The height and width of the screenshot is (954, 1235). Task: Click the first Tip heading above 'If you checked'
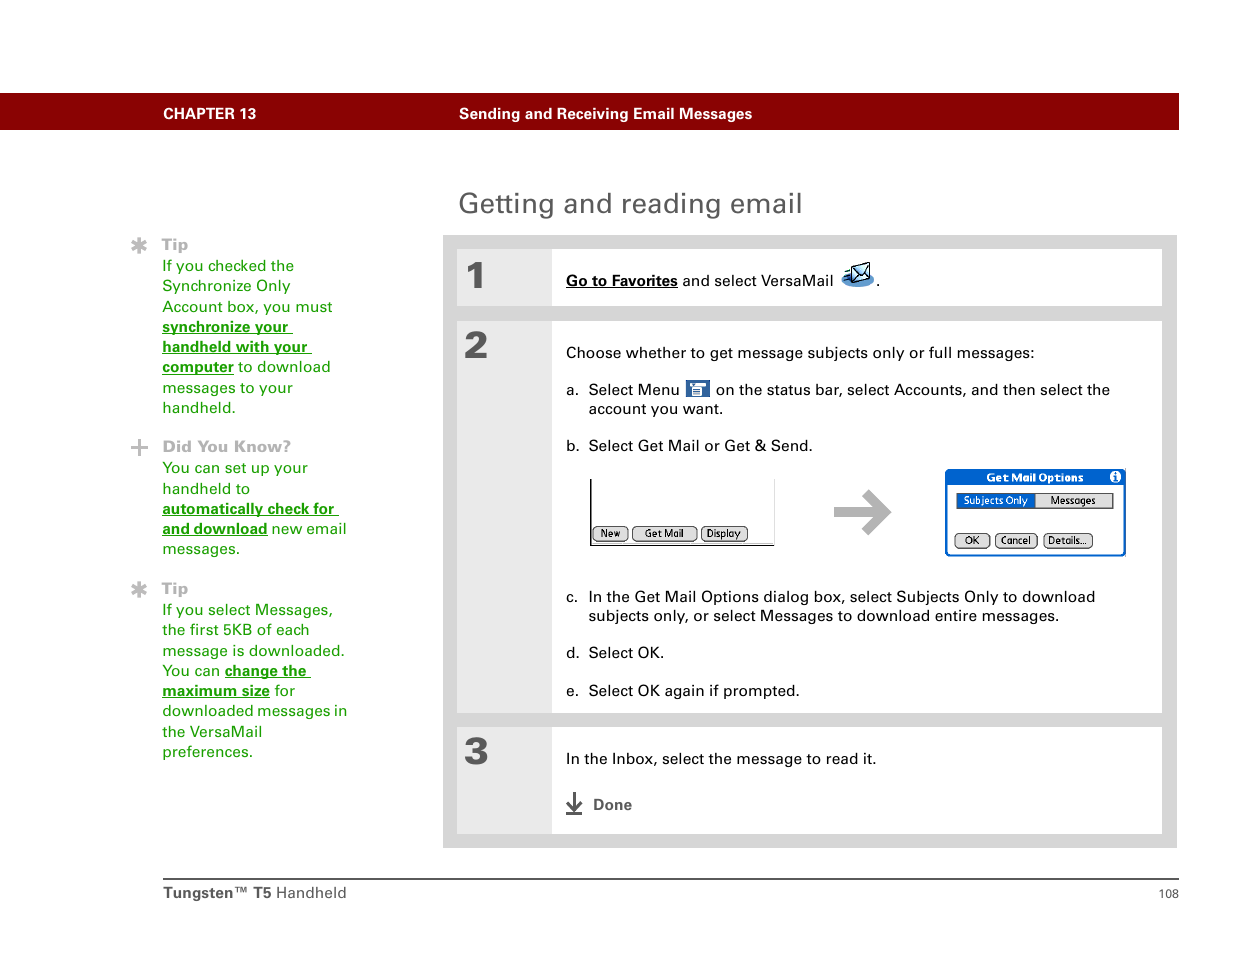(175, 245)
